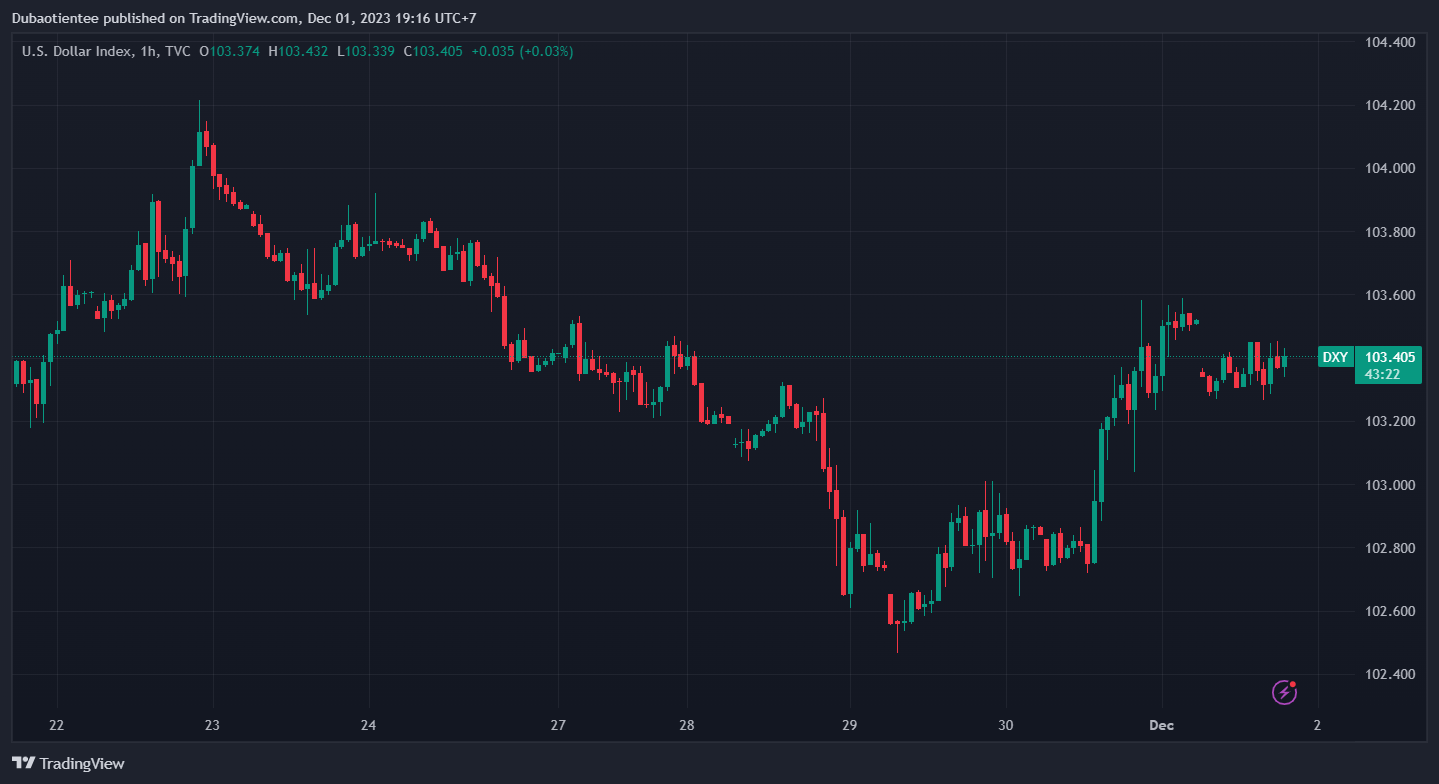1439x784 pixels.
Task: Click the purple lightning bolt icon
Action: pyautogui.click(x=1284, y=692)
